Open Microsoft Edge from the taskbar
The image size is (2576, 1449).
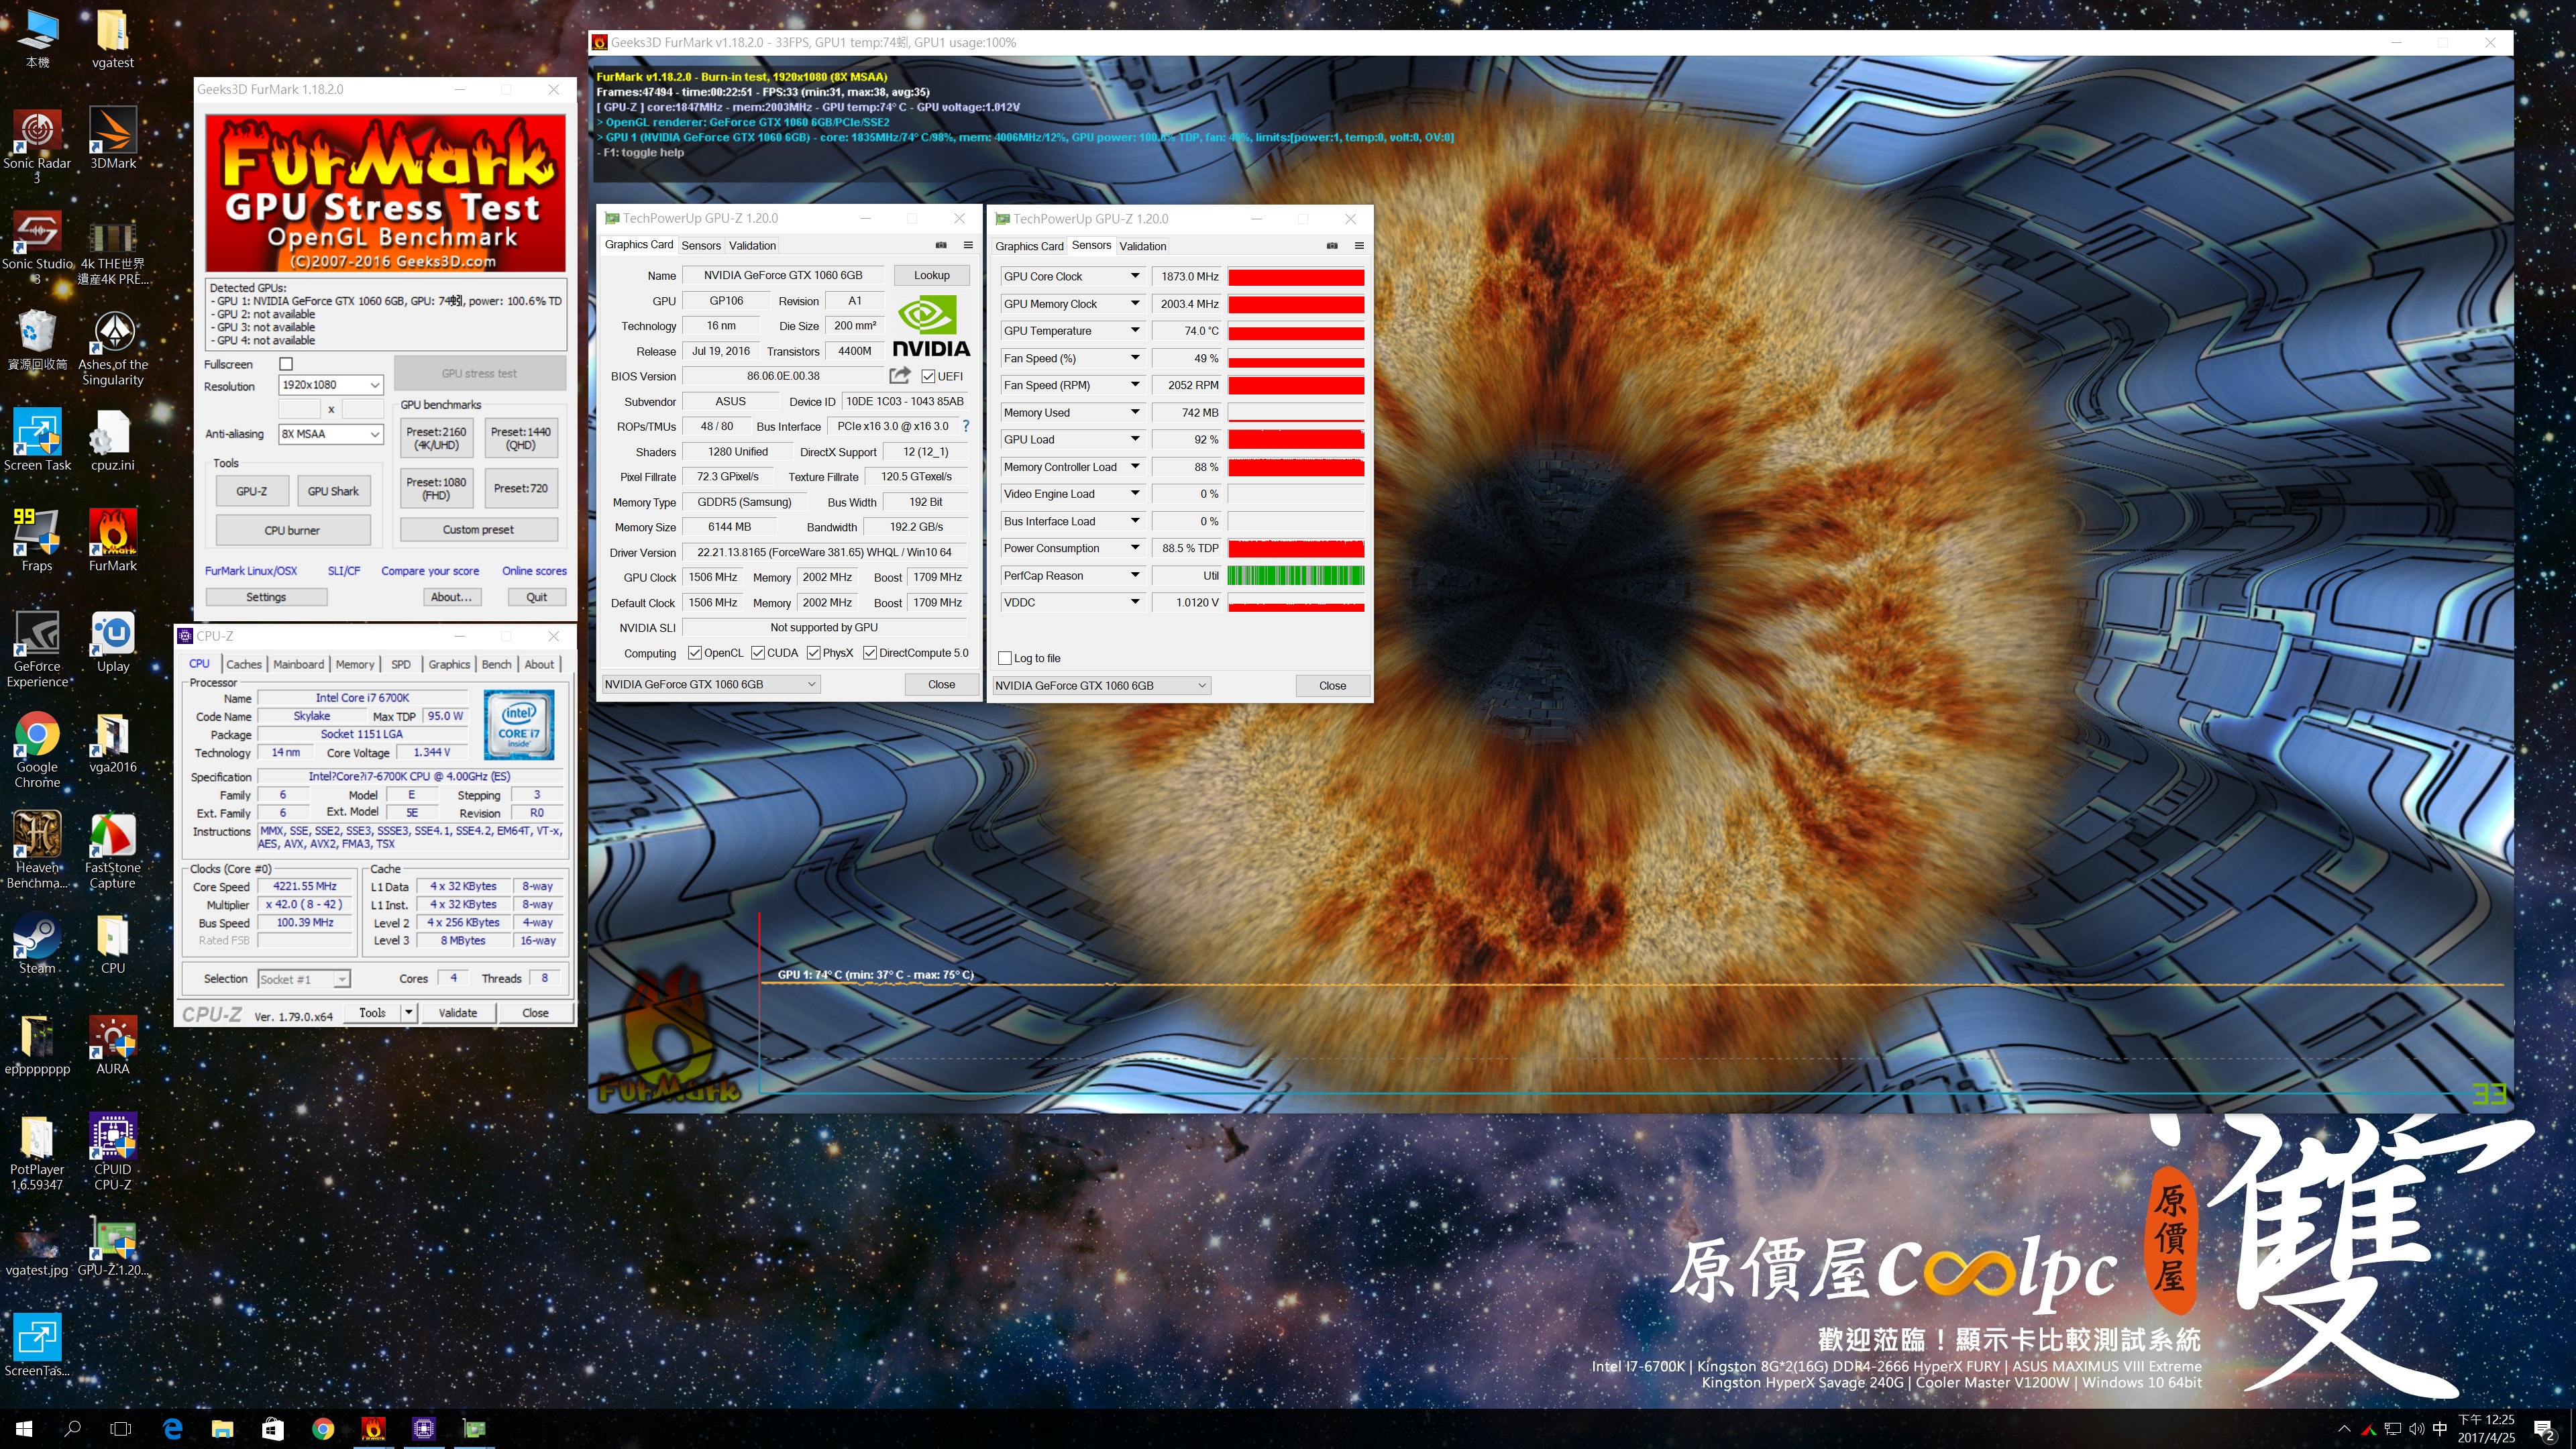[173, 1428]
